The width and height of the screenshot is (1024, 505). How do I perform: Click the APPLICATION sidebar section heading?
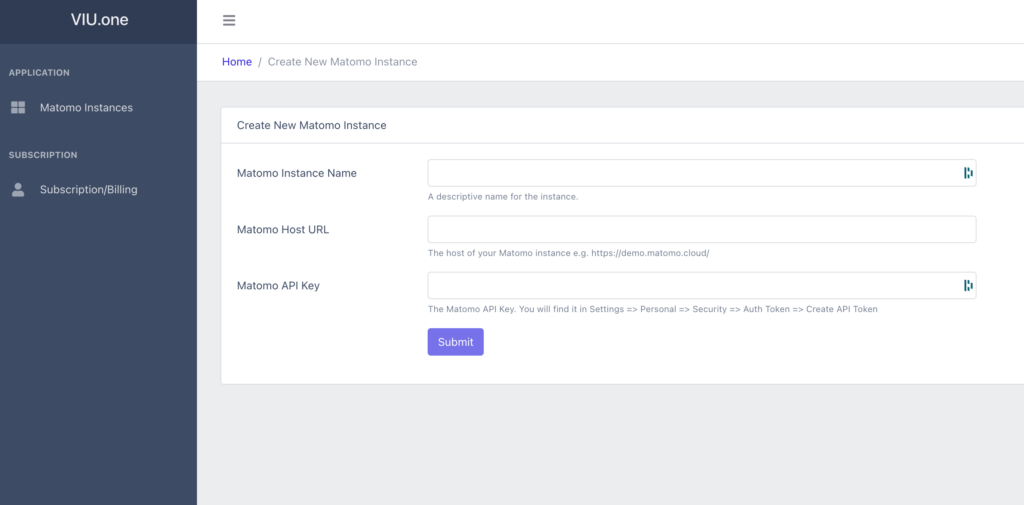point(39,73)
